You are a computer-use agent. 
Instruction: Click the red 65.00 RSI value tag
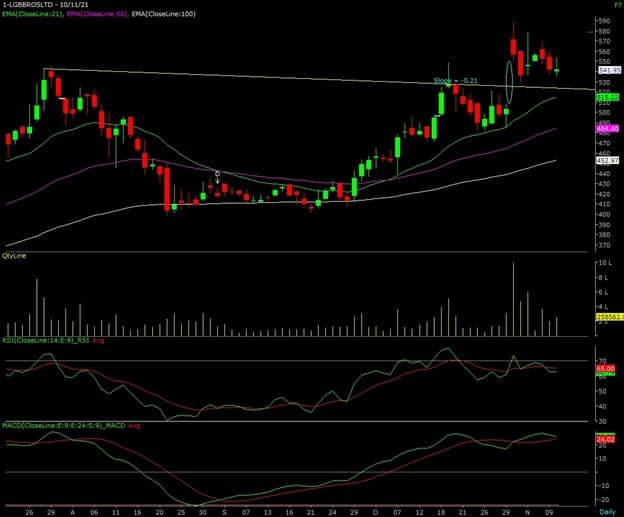tap(605, 368)
